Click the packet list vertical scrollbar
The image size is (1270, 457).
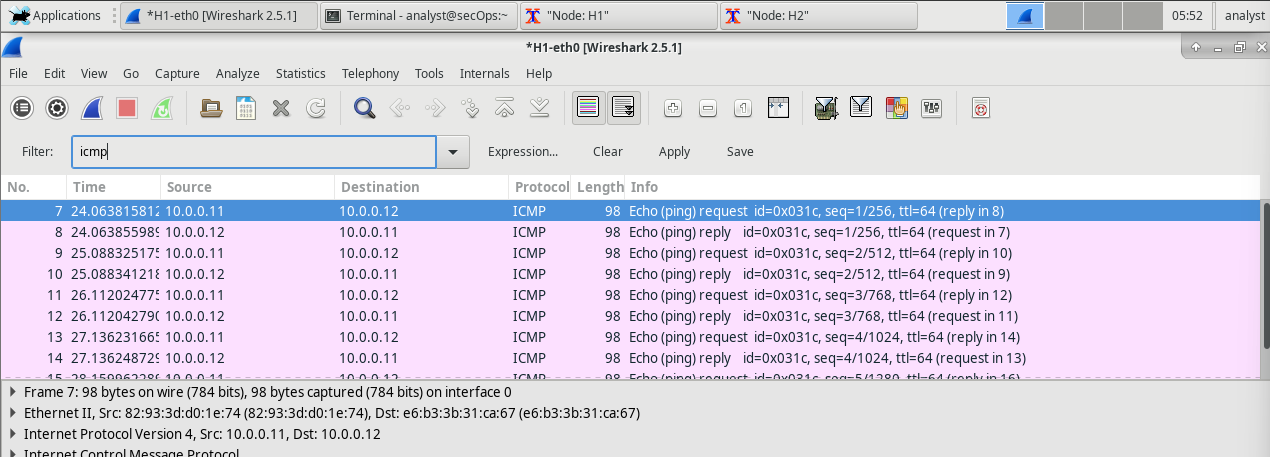tap(1265, 276)
